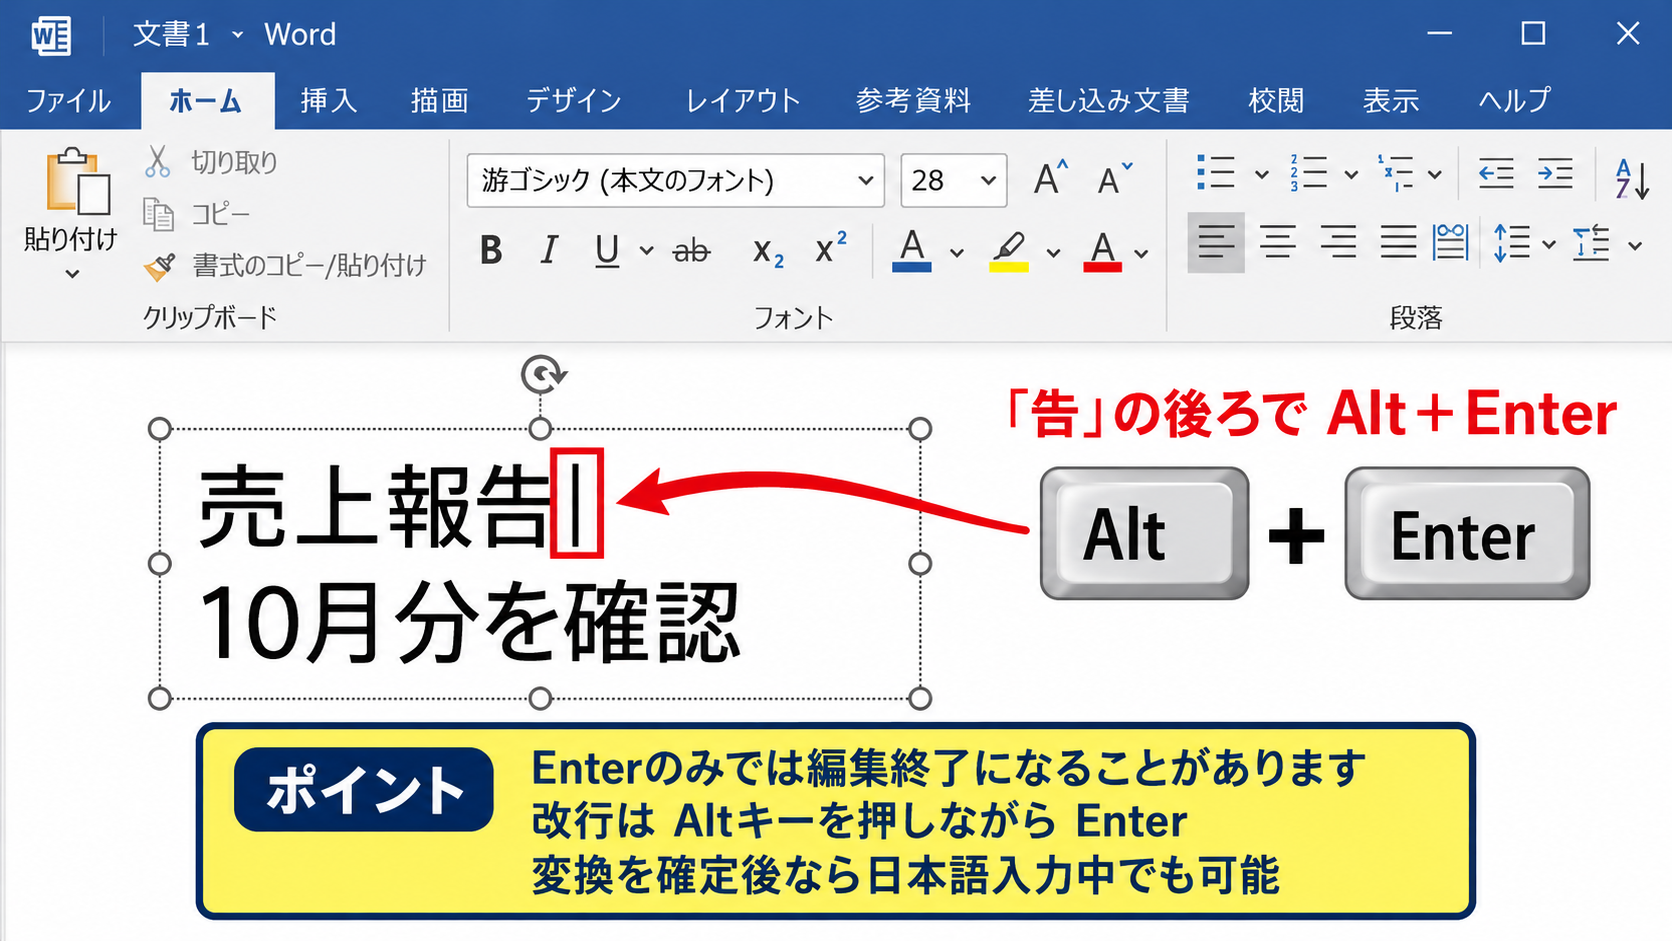Viewport: 1672px width, 941px height.
Task: Open the ファイル tab
Action: pos(68,101)
